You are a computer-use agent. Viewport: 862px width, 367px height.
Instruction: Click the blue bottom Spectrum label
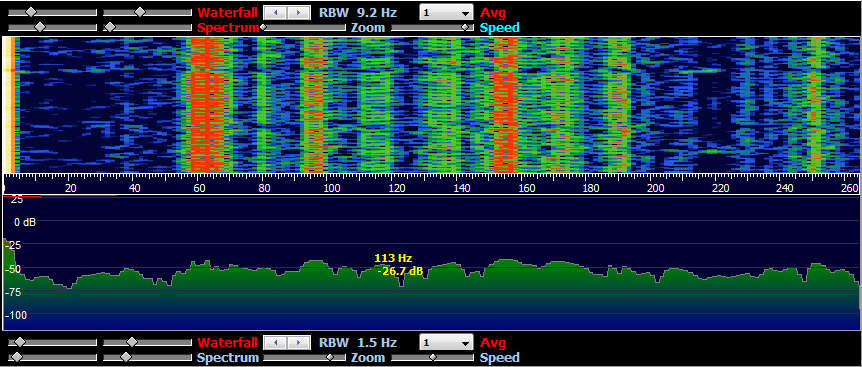click(x=228, y=358)
